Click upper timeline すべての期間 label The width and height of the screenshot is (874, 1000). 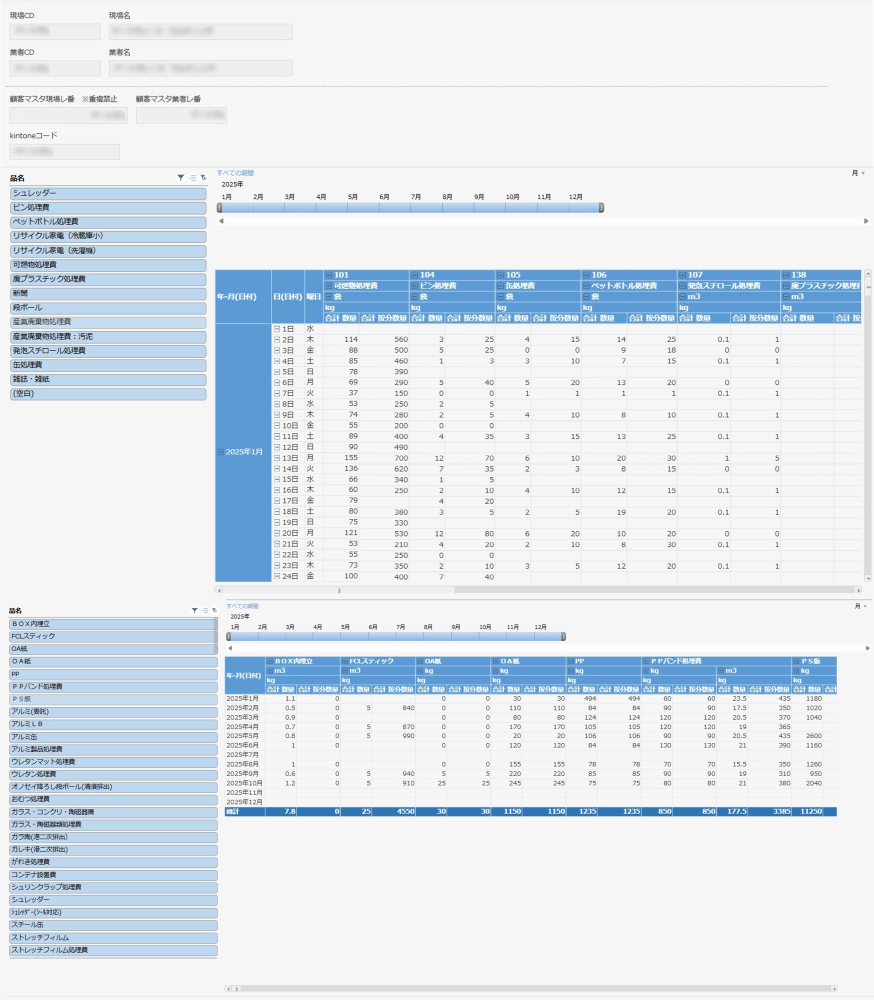tap(235, 173)
